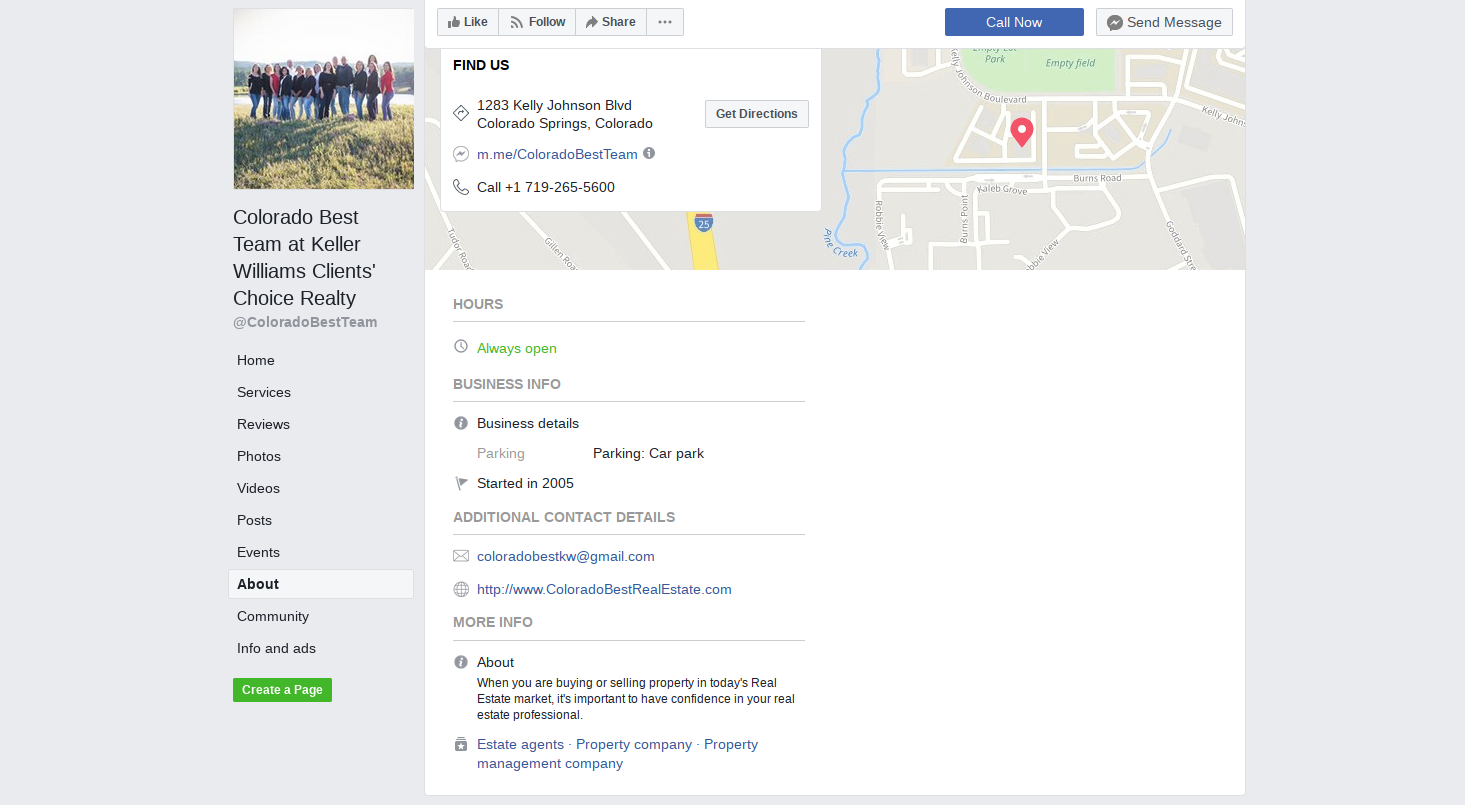This screenshot has height=805, width=1465.
Task: Click the @ColoradoBestTeam username
Action: click(x=305, y=322)
